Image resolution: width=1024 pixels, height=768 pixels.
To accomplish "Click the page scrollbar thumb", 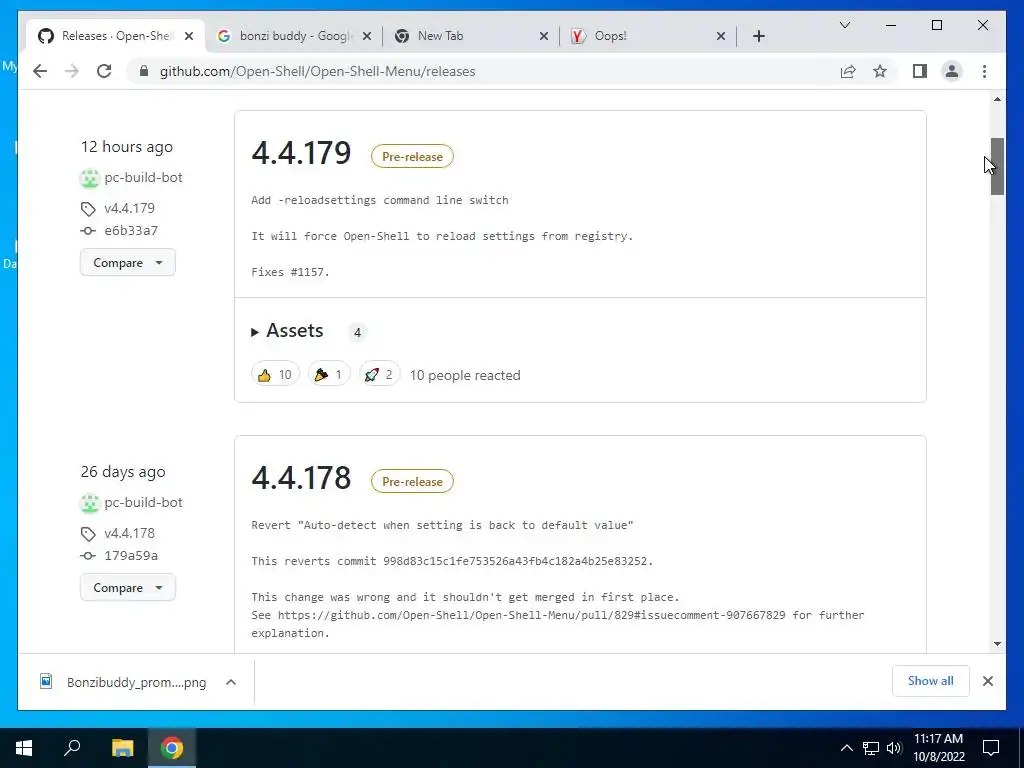I will pos(997,167).
